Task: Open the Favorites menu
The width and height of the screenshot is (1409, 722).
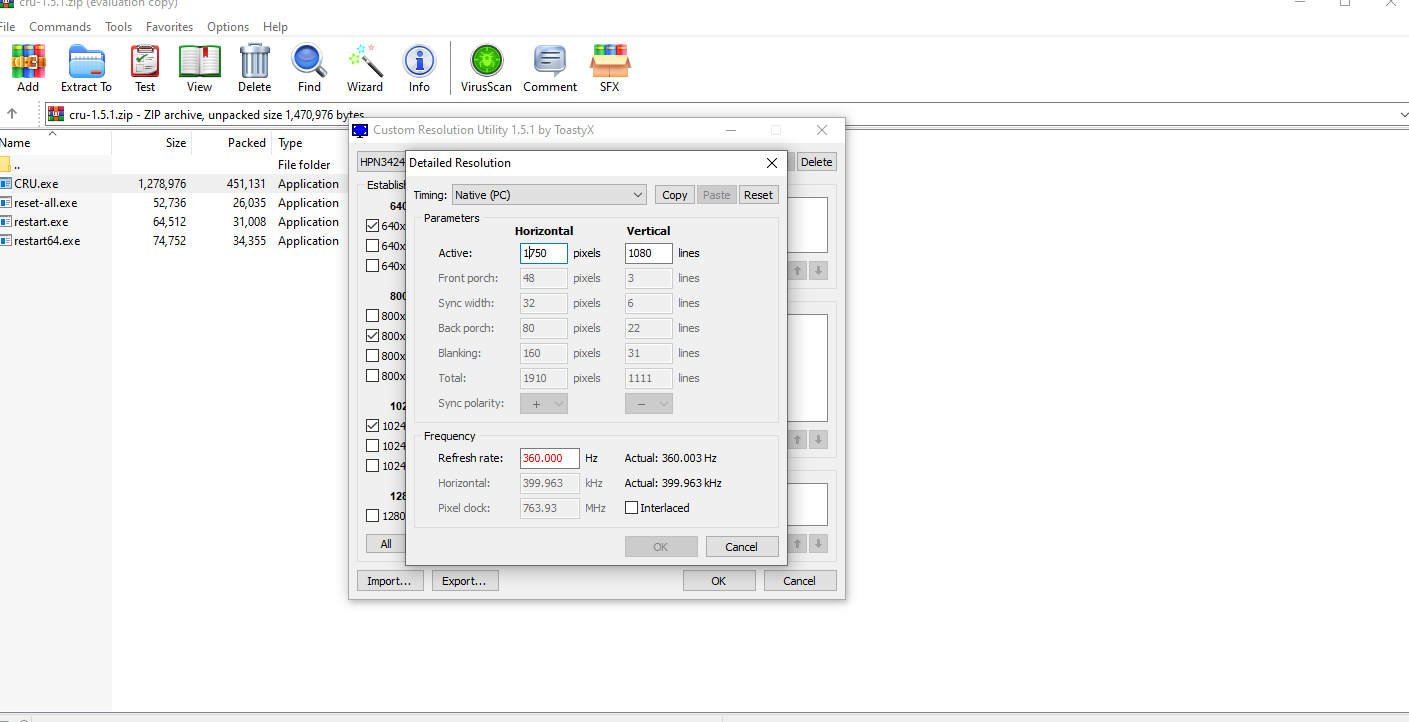Action: pyautogui.click(x=169, y=27)
